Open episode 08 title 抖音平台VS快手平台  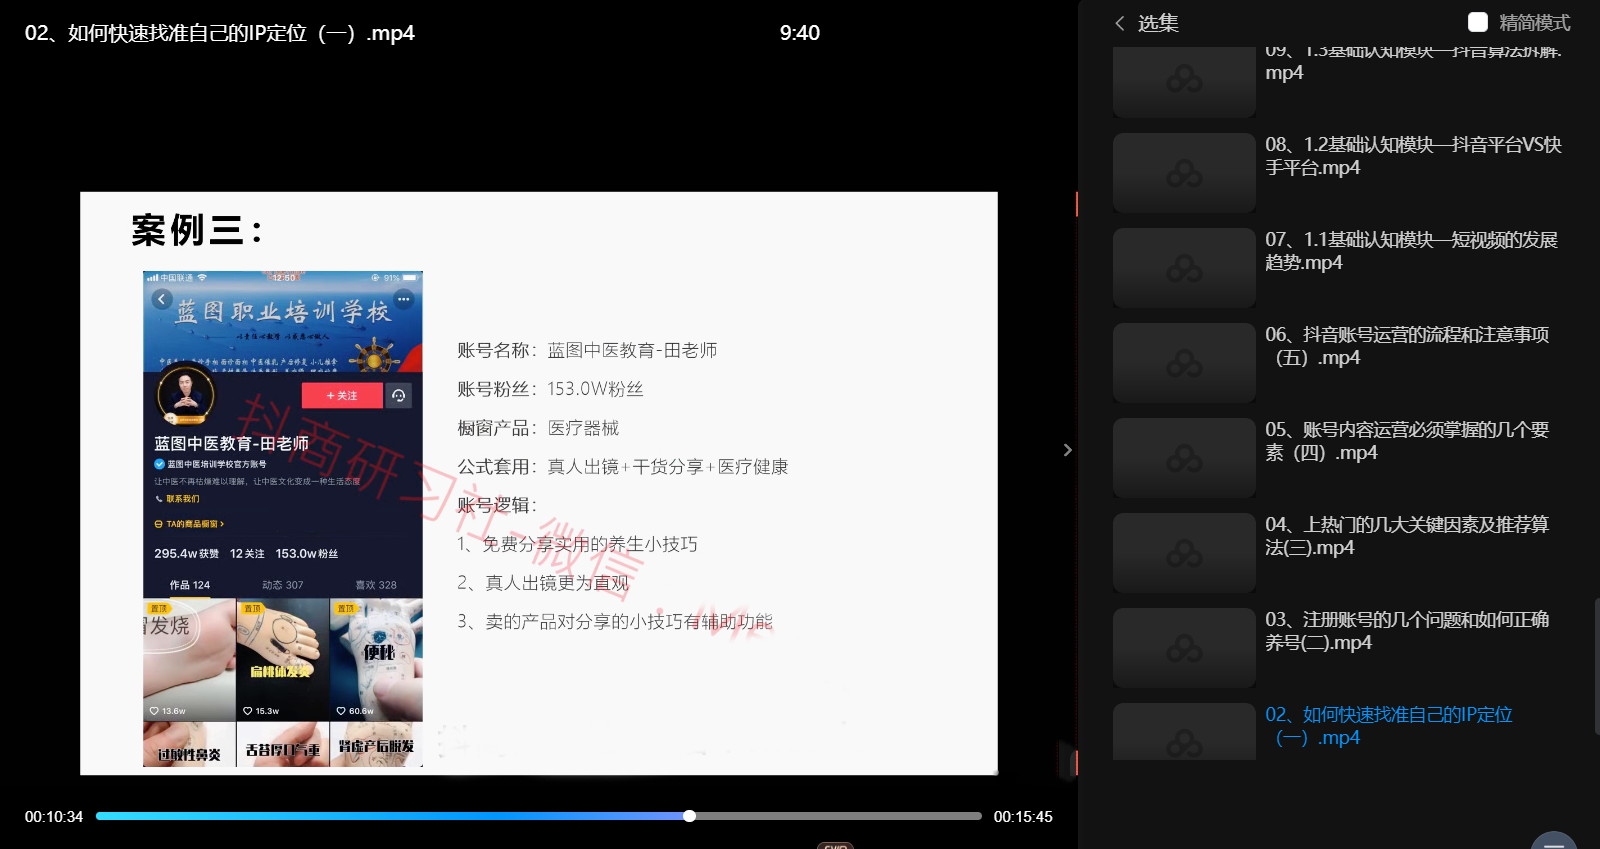point(1412,156)
